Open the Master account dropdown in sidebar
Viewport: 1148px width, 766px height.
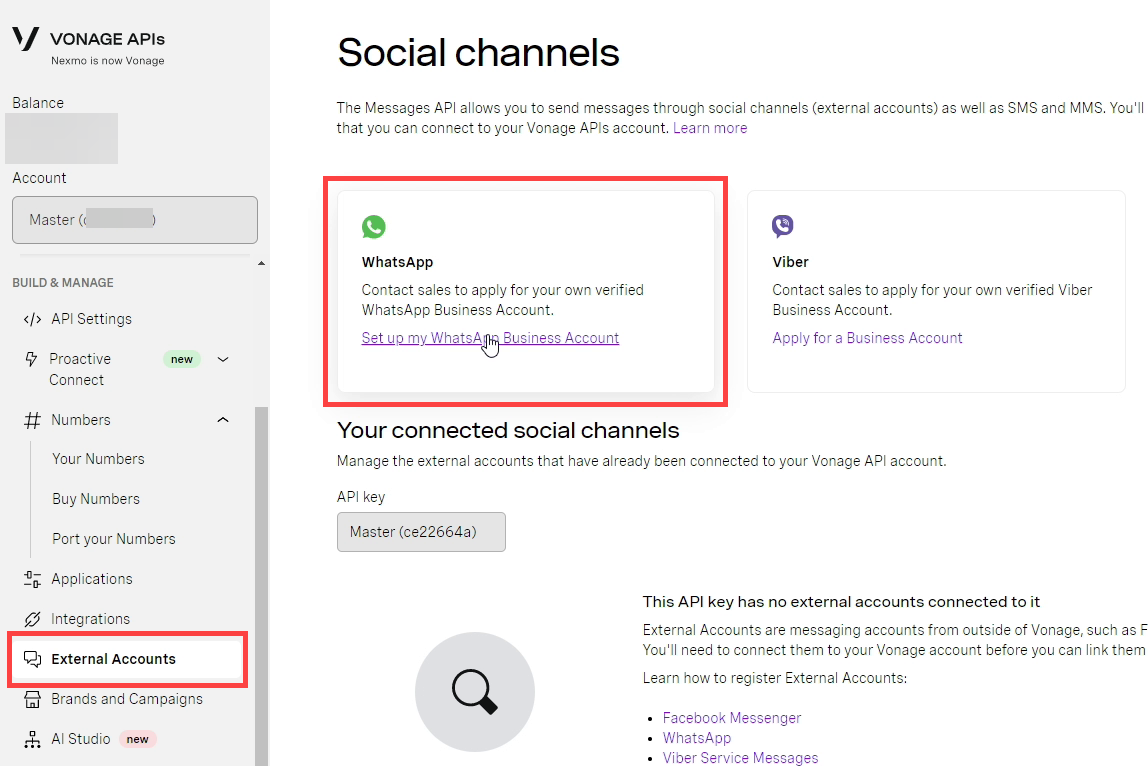click(x=135, y=220)
